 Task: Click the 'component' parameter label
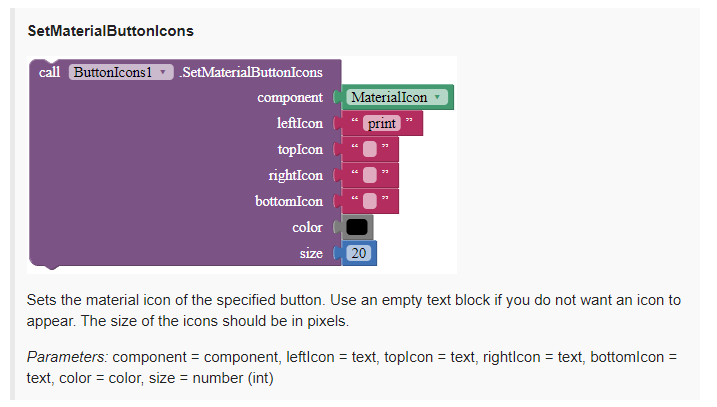290,98
